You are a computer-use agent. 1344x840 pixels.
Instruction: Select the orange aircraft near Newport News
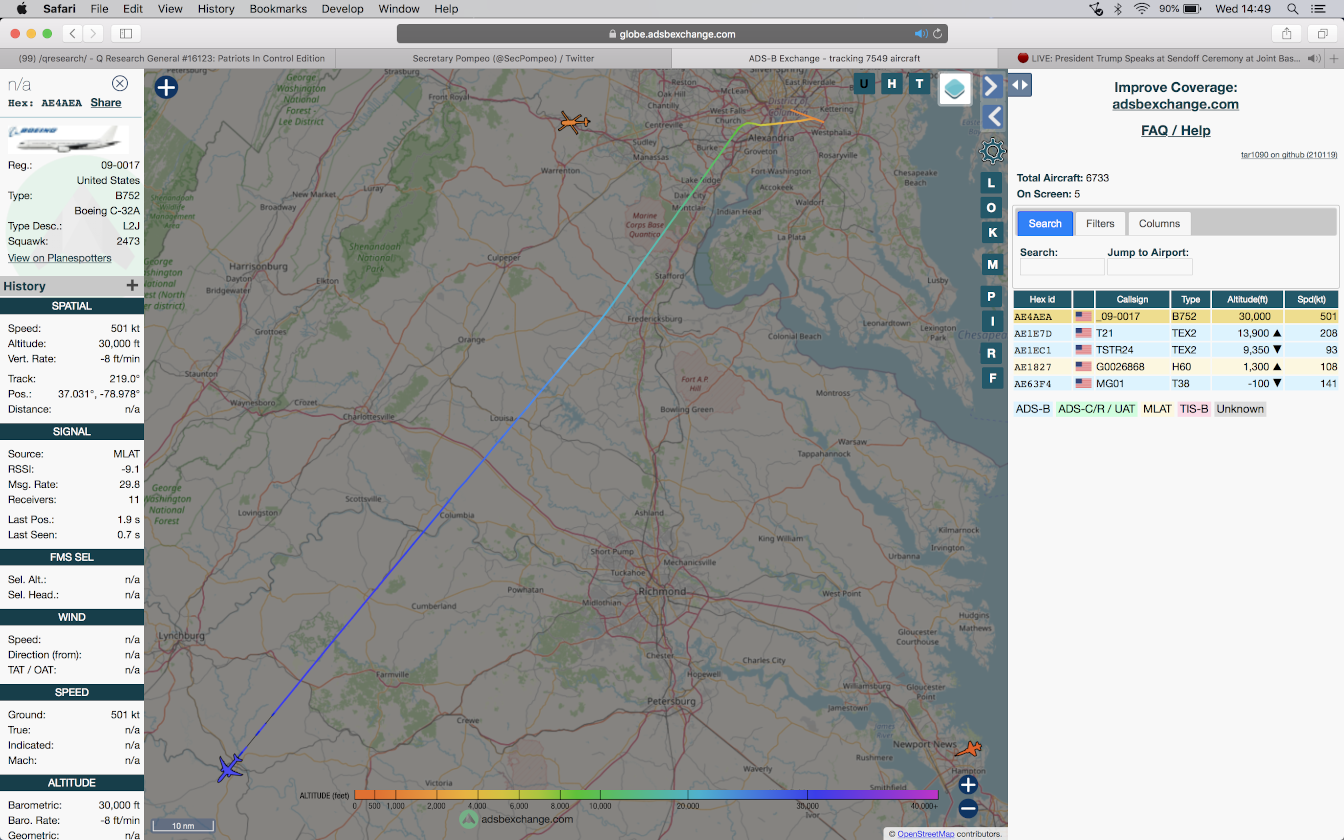coord(968,748)
